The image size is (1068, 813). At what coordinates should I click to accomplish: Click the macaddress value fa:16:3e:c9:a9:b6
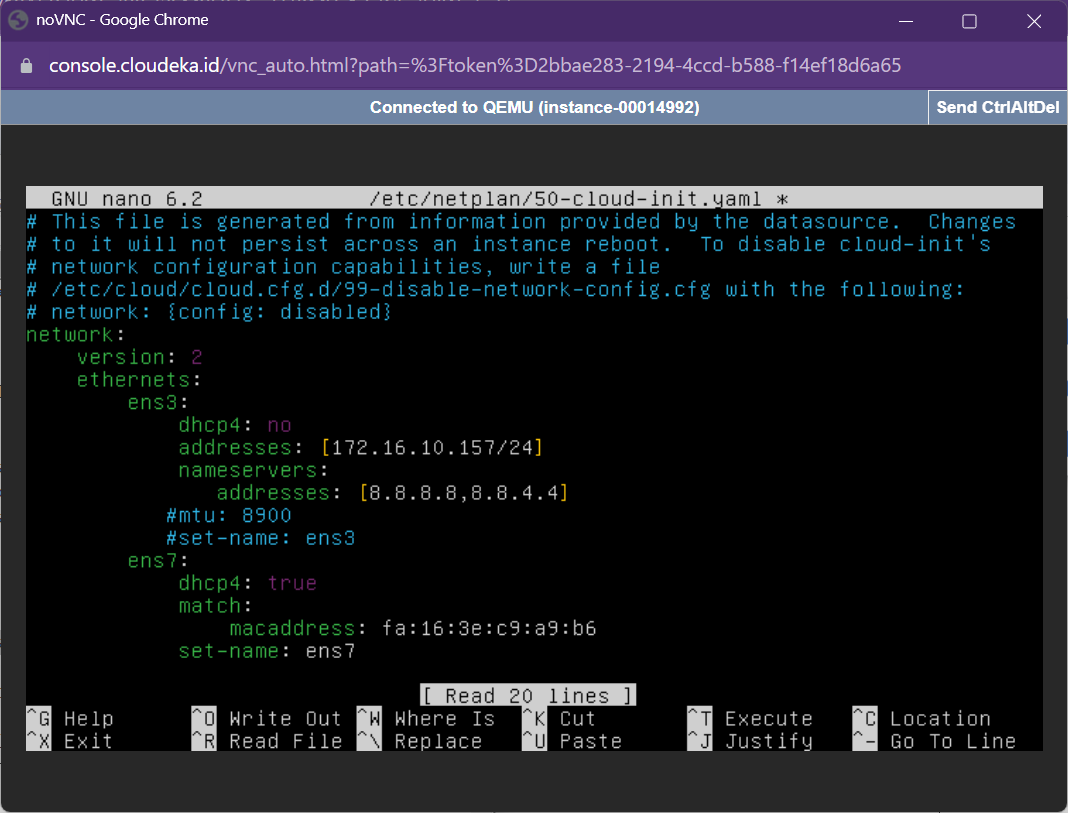489,628
